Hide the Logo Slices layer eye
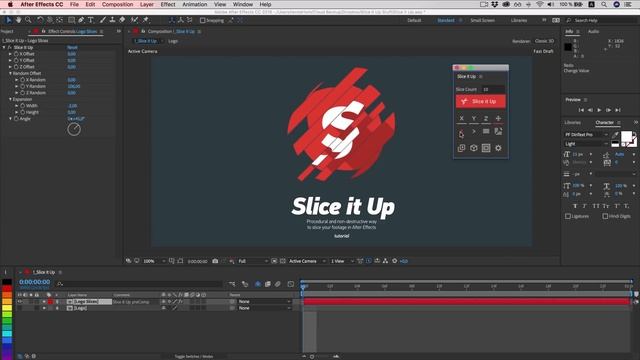640x360 pixels. coord(19,302)
